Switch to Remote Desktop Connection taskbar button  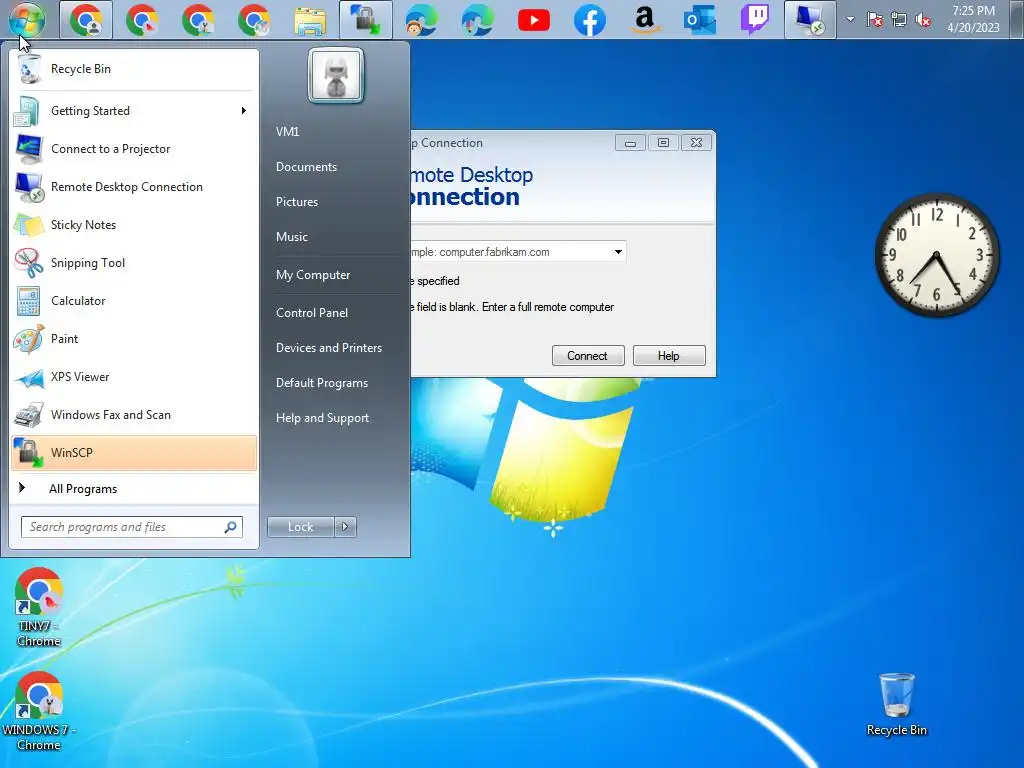[x=810, y=20]
